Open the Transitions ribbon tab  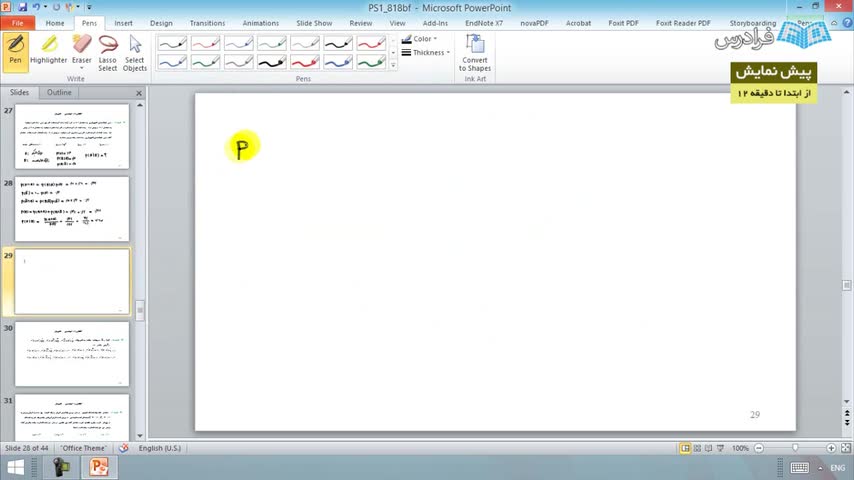point(207,23)
